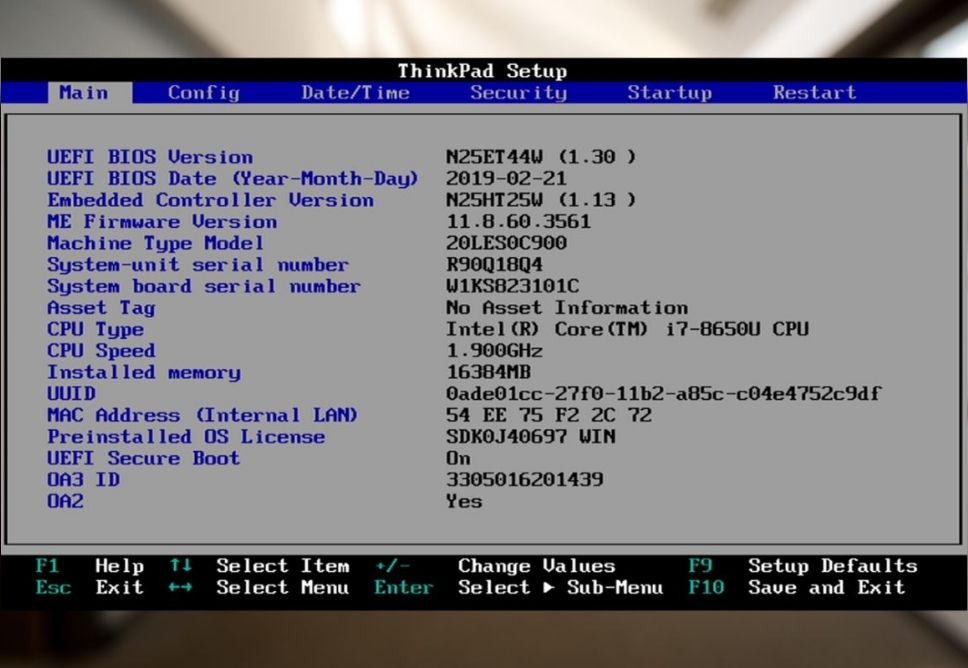Click the ThinkPad Setup title

pyautogui.click(x=482, y=71)
